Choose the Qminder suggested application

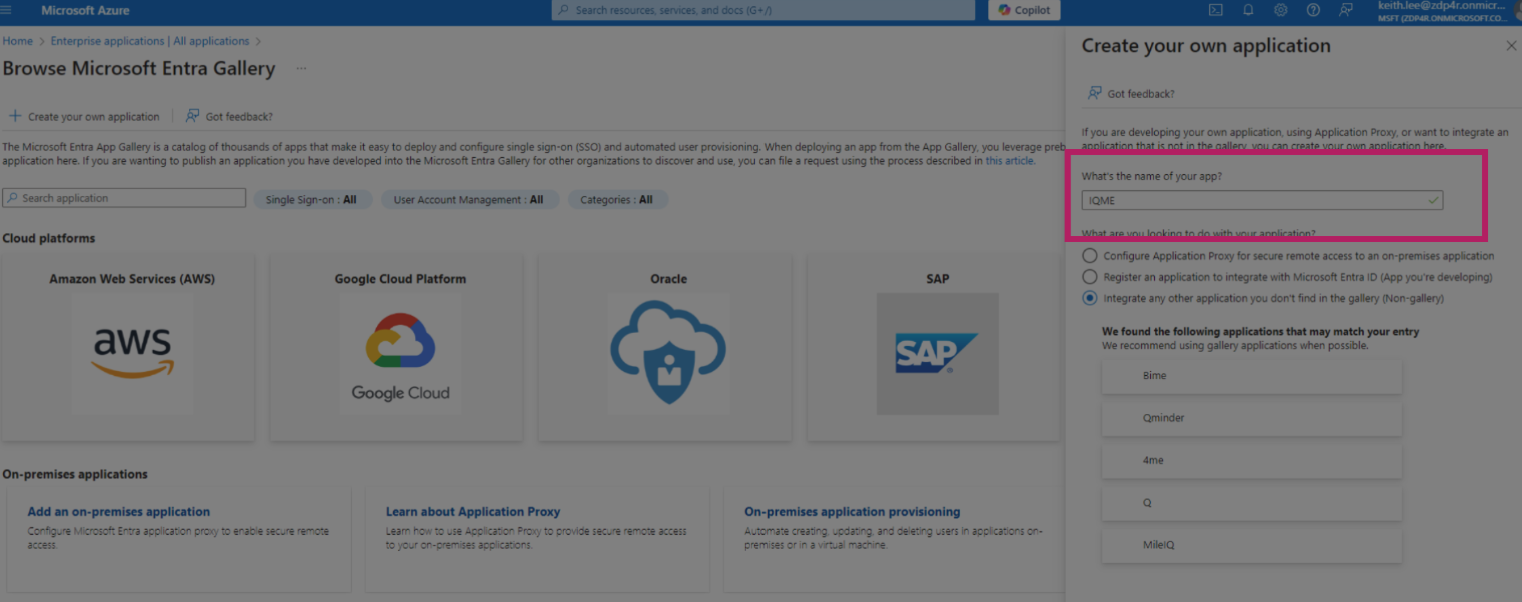pyautogui.click(x=1252, y=418)
